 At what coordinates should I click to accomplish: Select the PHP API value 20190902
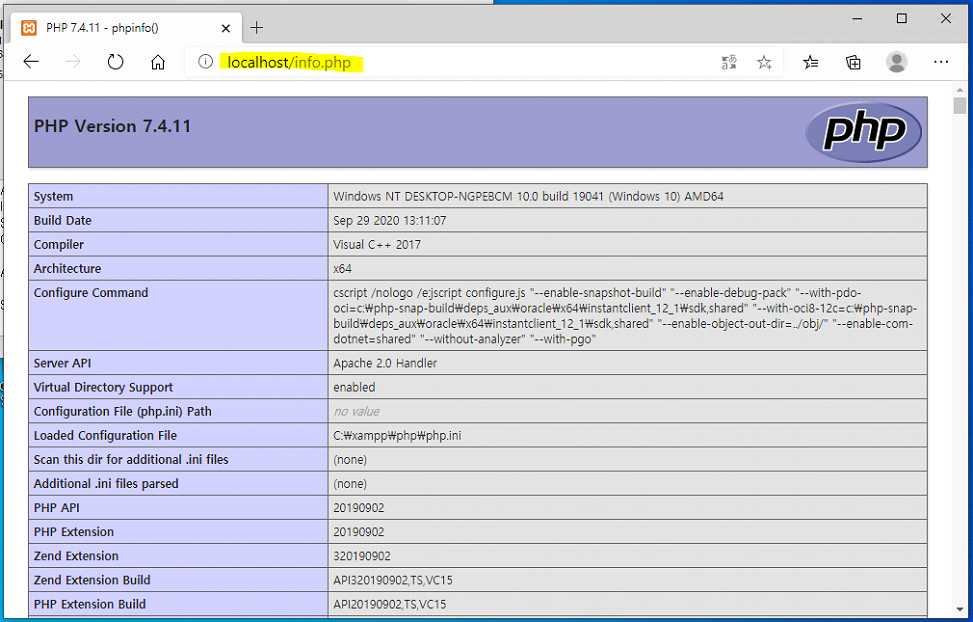[359, 508]
